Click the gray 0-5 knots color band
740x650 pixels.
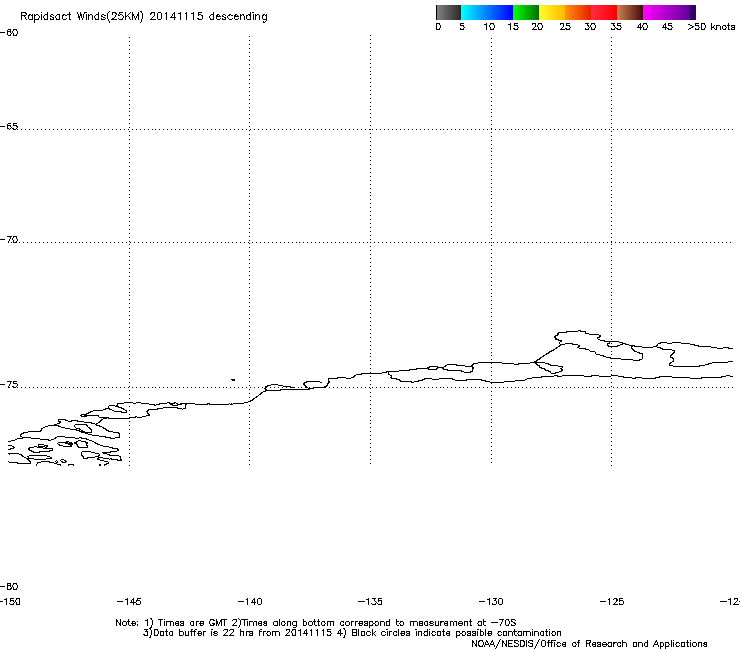coord(448,12)
